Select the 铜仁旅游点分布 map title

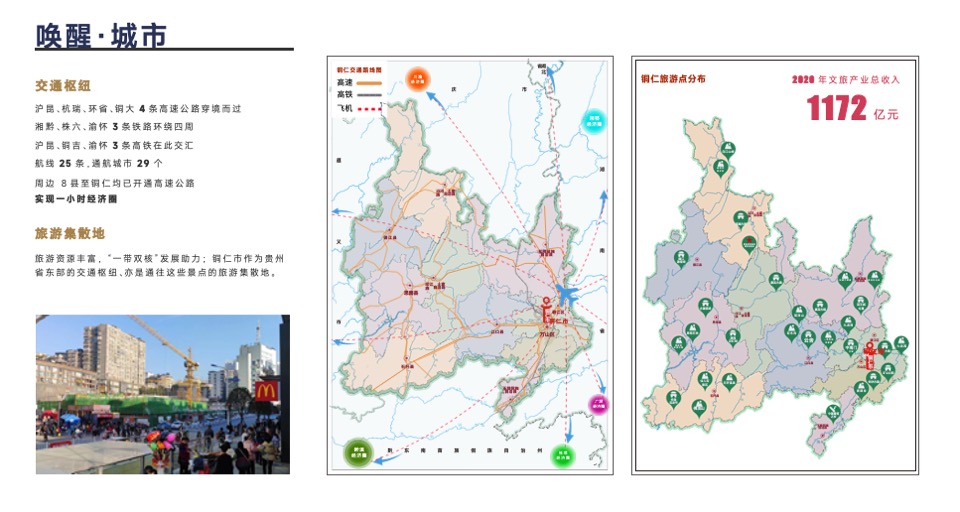click(x=672, y=78)
